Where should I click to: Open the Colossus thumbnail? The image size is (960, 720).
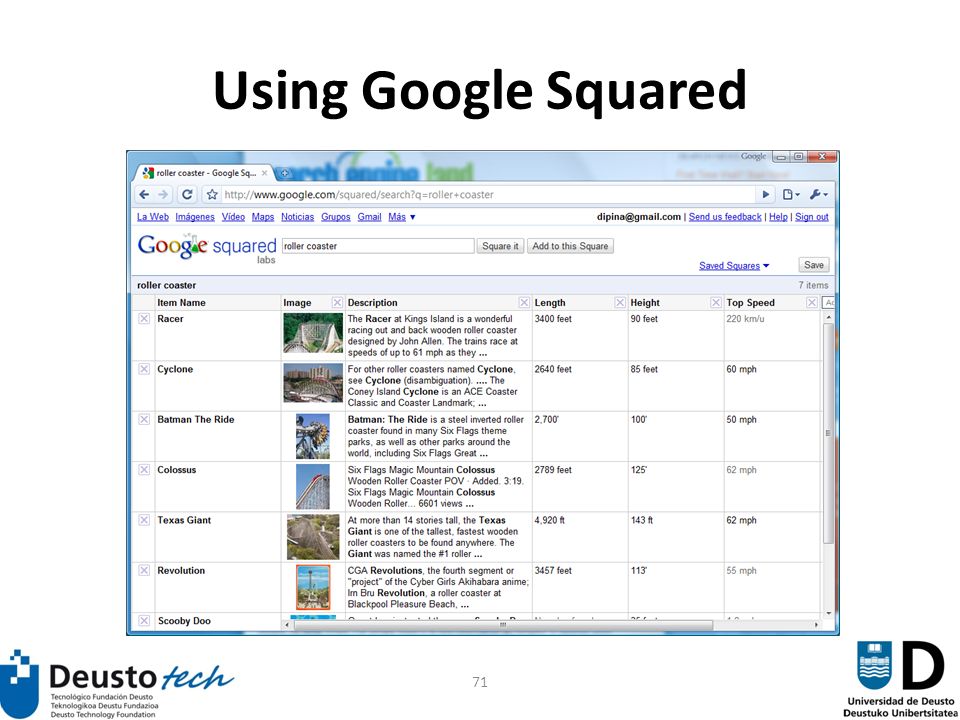(313, 487)
